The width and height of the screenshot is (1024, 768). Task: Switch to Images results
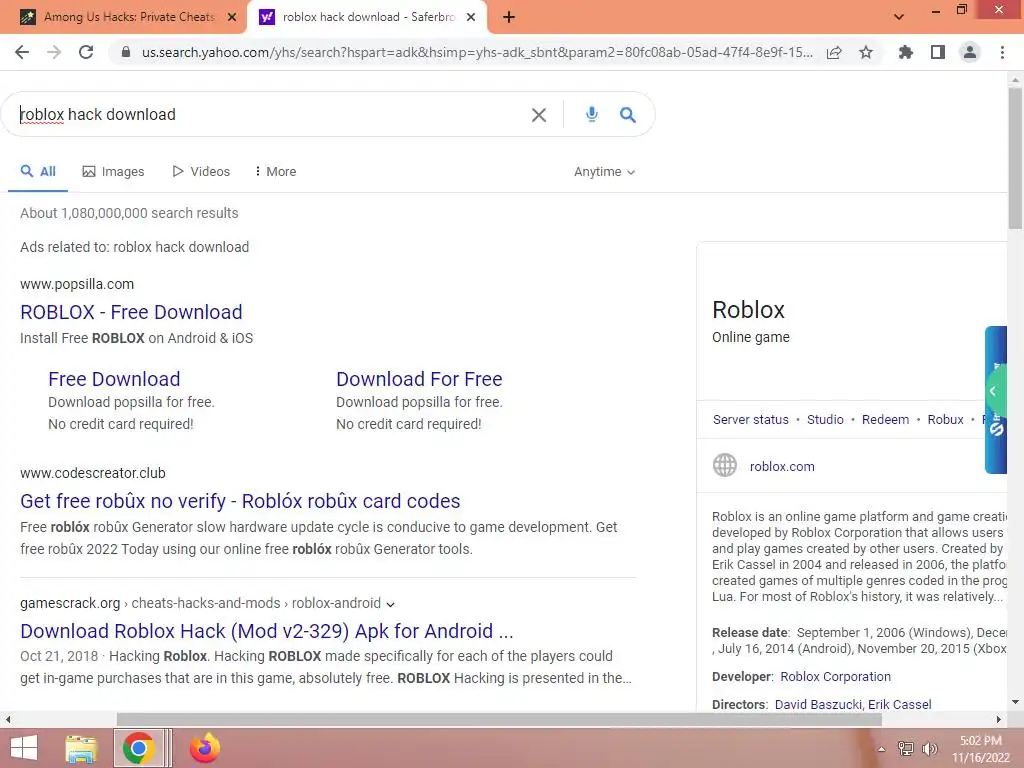click(x=113, y=171)
